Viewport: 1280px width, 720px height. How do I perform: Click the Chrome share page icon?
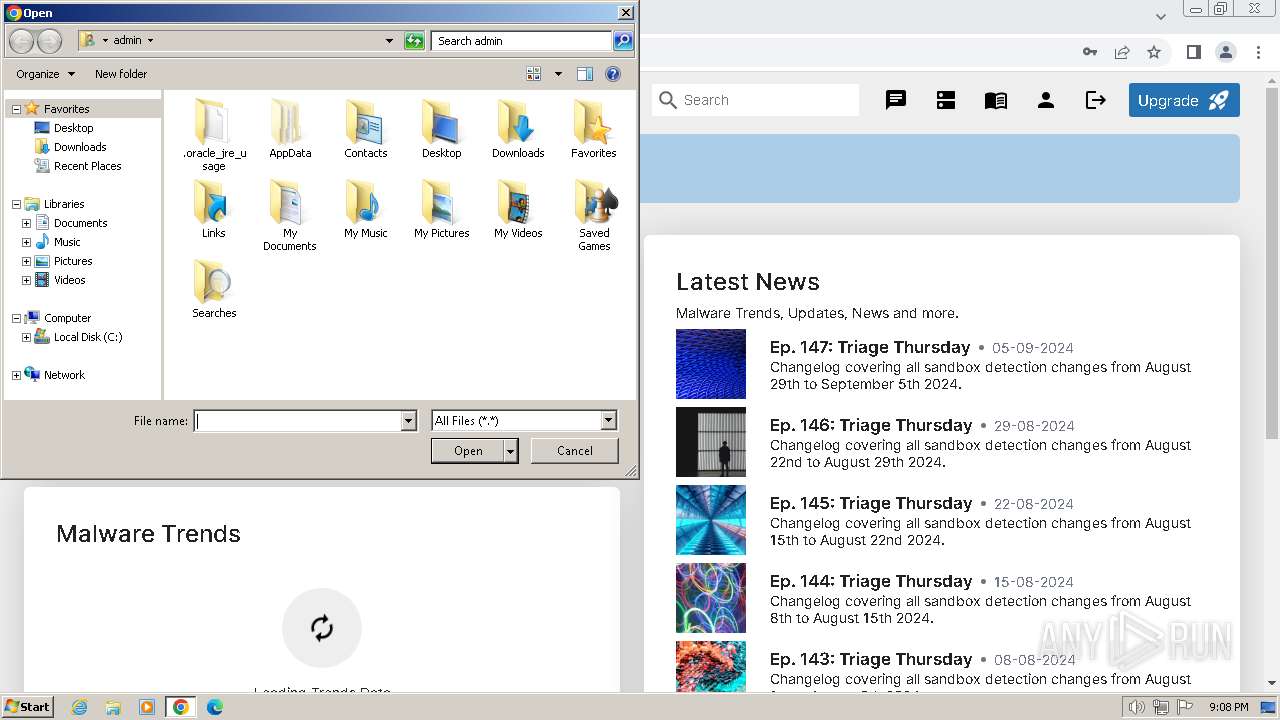point(1122,52)
